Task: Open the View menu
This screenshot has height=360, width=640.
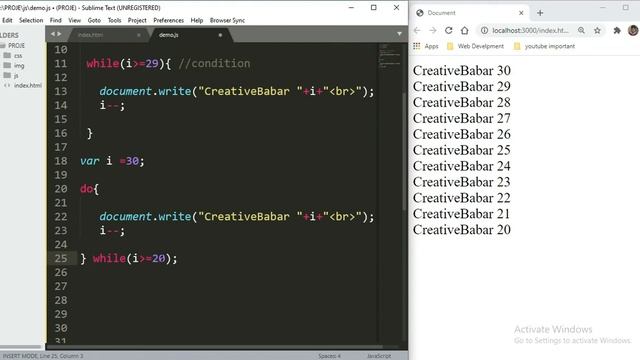Action: [74, 20]
